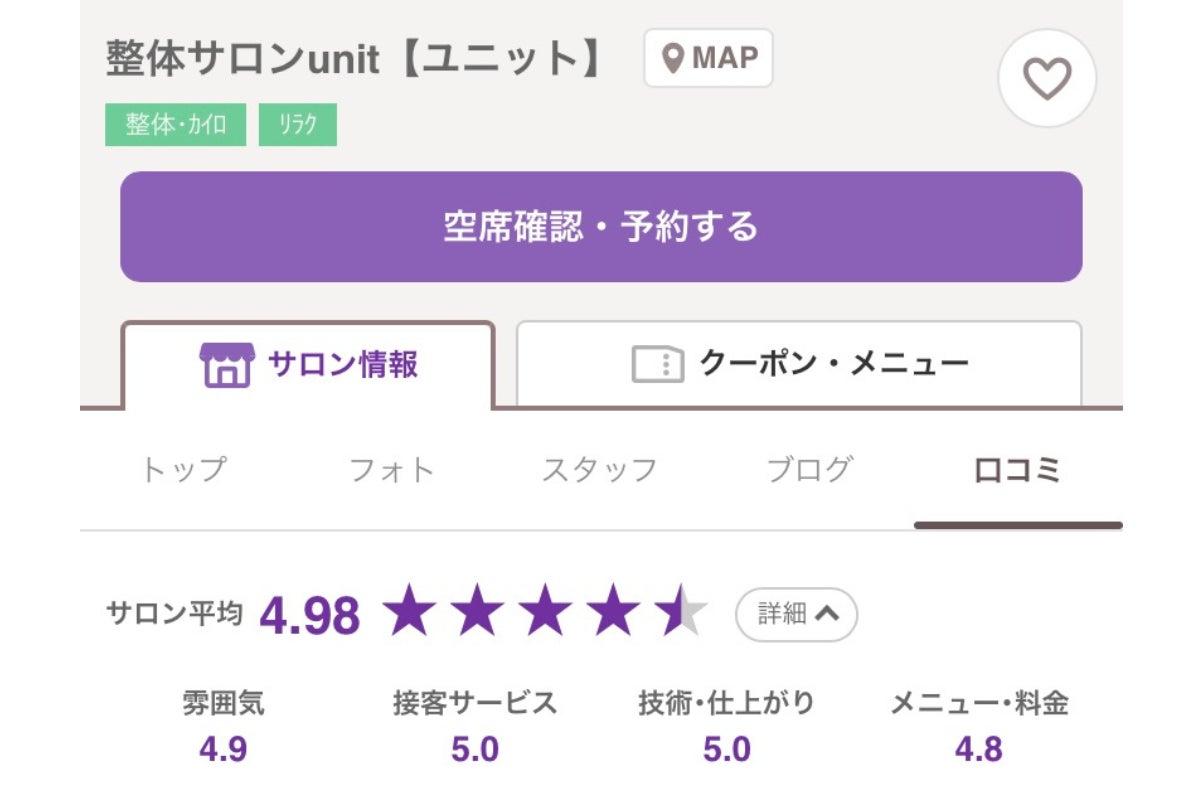This screenshot has width=1200, height=800.
Task: Click the third rating star
Action: click(545, 612)
